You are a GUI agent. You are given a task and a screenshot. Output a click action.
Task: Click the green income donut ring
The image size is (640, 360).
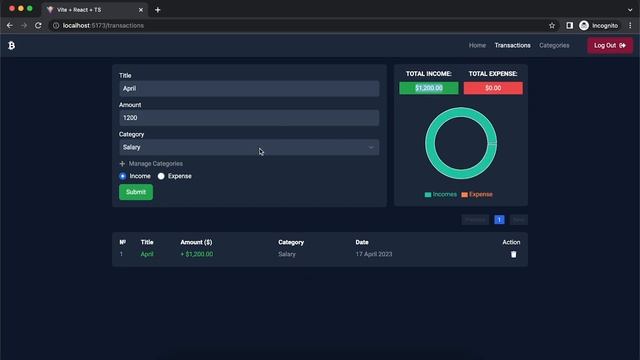pyautogui.click(x=430, y=143)
